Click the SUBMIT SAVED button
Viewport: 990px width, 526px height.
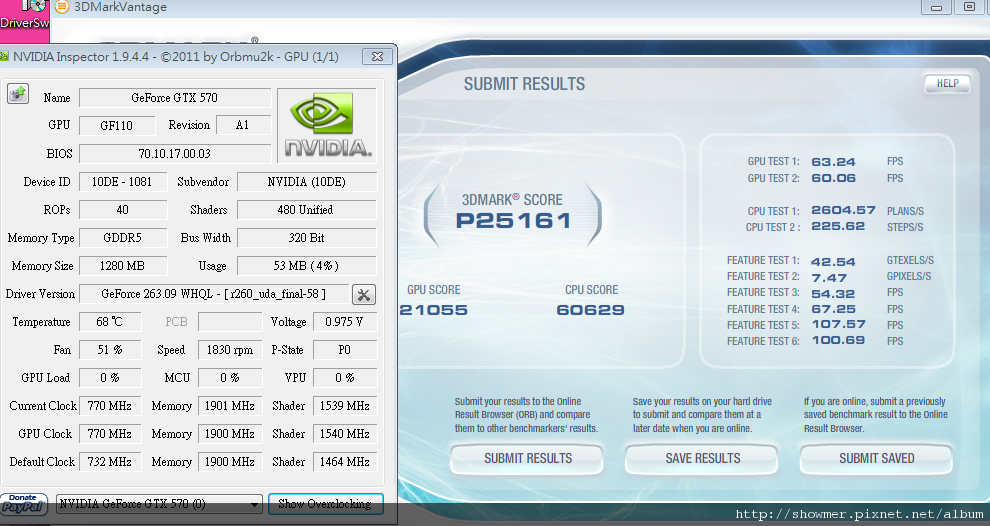pyautogui.click(x=876, y=459)
